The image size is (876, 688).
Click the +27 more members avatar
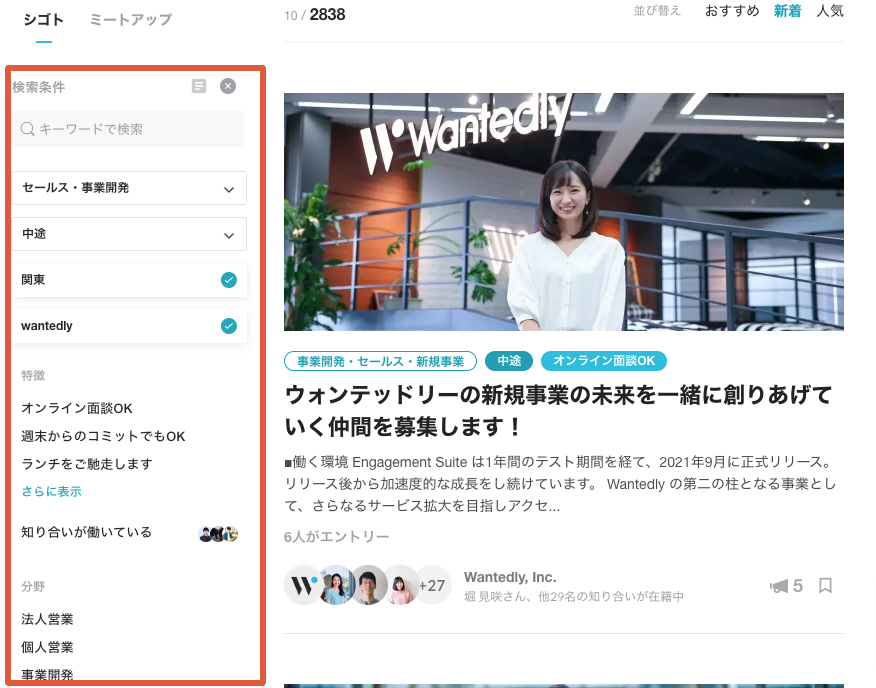(432, 585)
